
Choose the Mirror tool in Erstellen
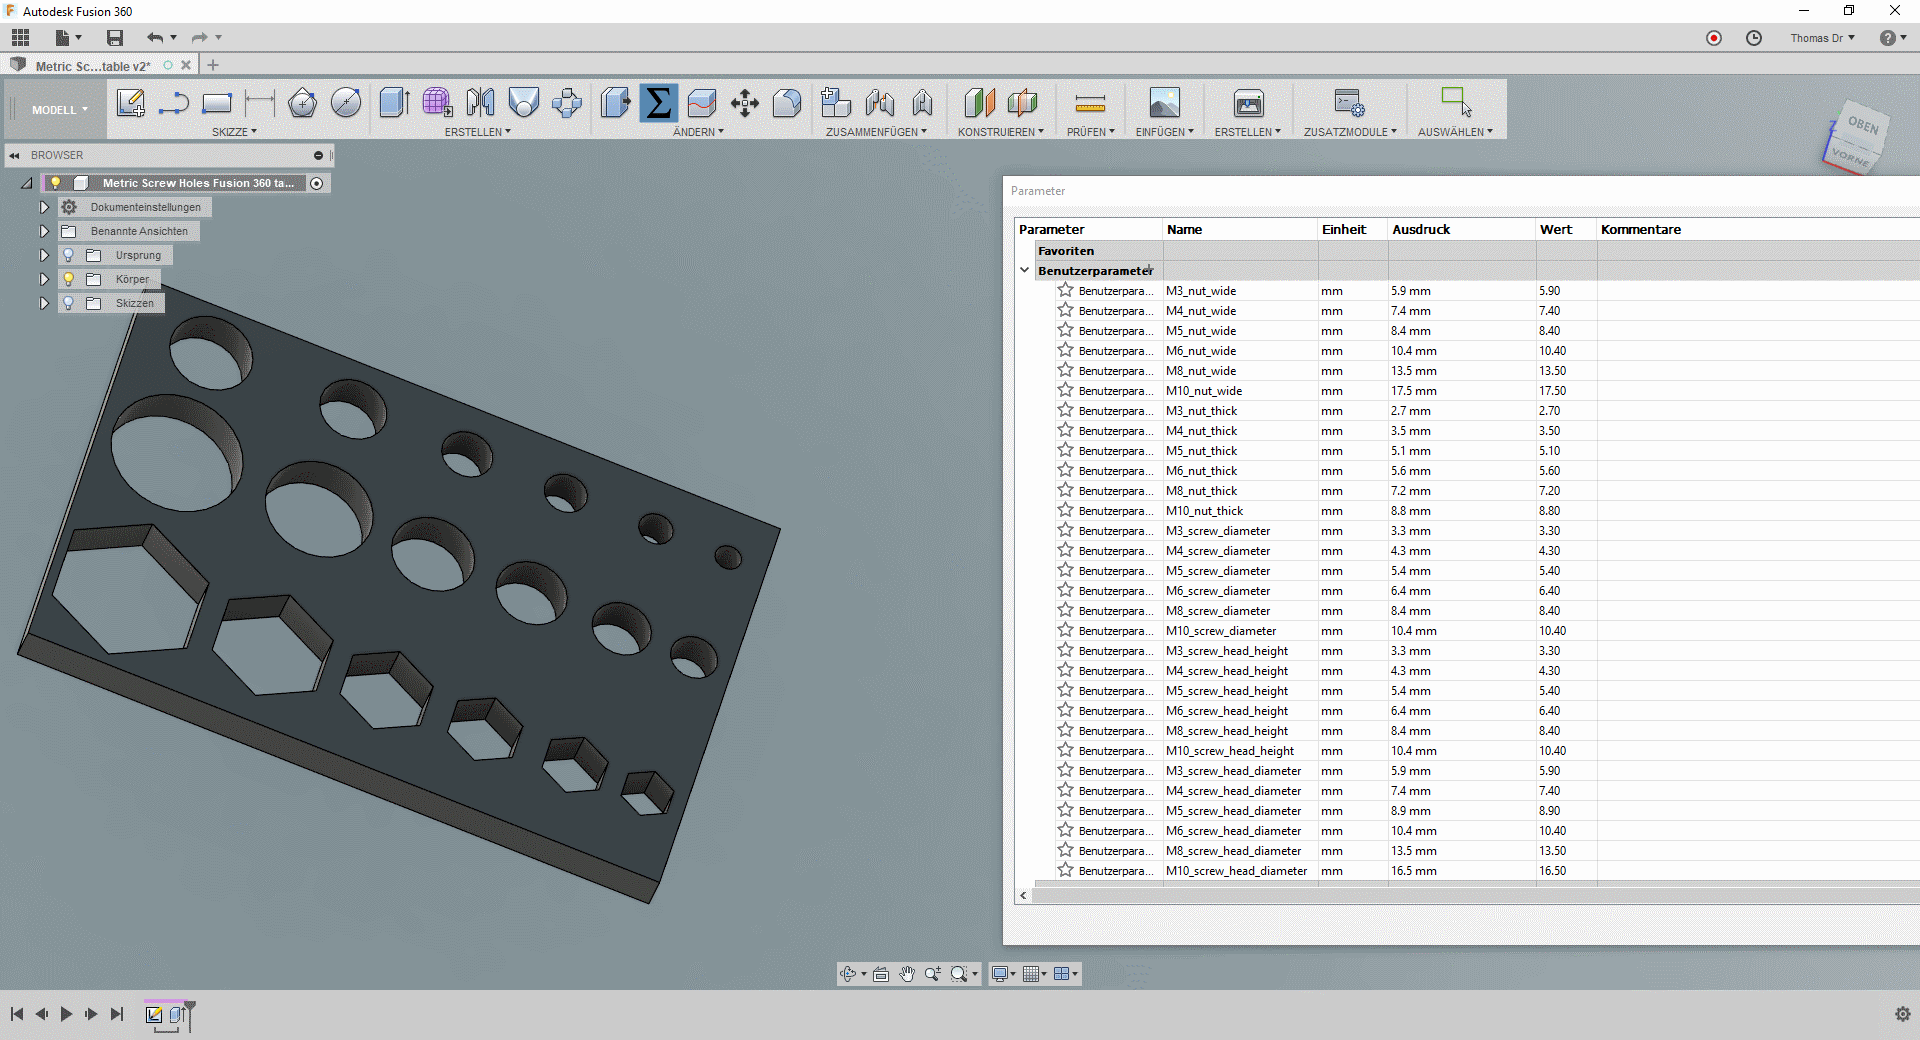pyautogui.click(x=480, y=103)
